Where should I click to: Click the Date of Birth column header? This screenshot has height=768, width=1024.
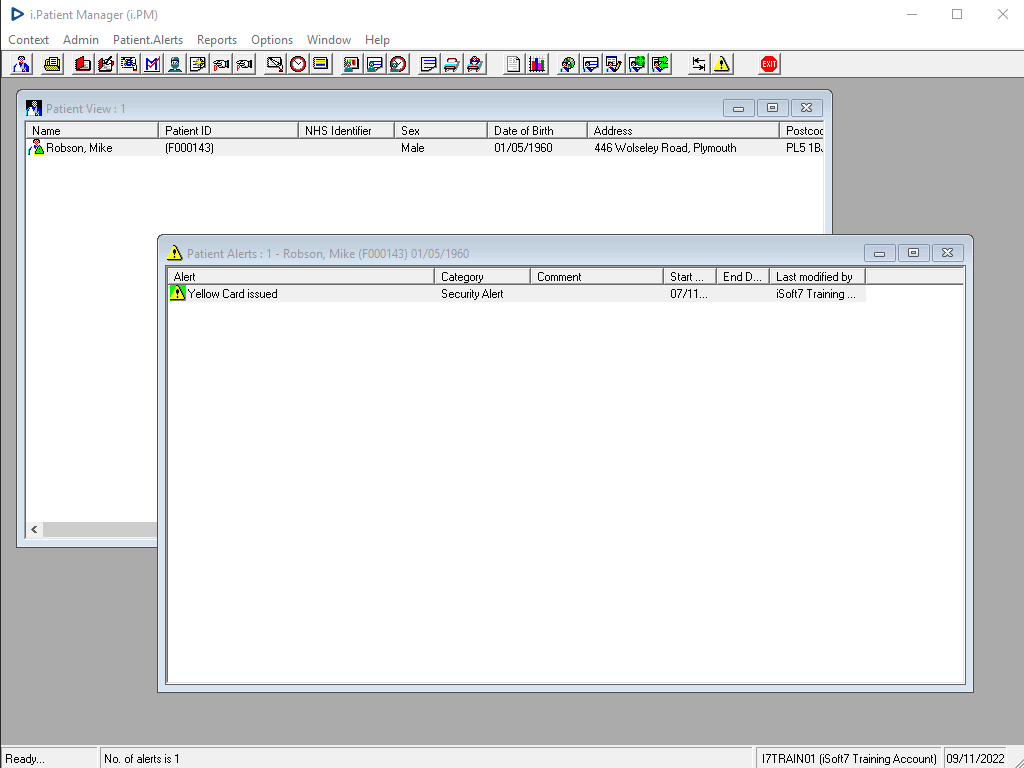(x=537, y=131)
